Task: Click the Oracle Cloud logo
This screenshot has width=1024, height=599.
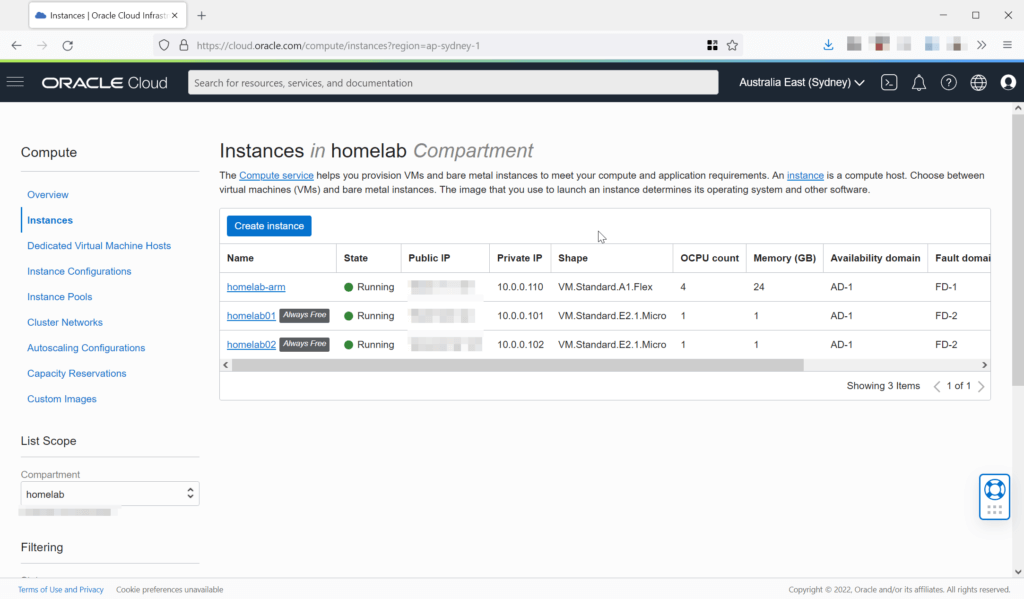Action: (x=104, y=83)
